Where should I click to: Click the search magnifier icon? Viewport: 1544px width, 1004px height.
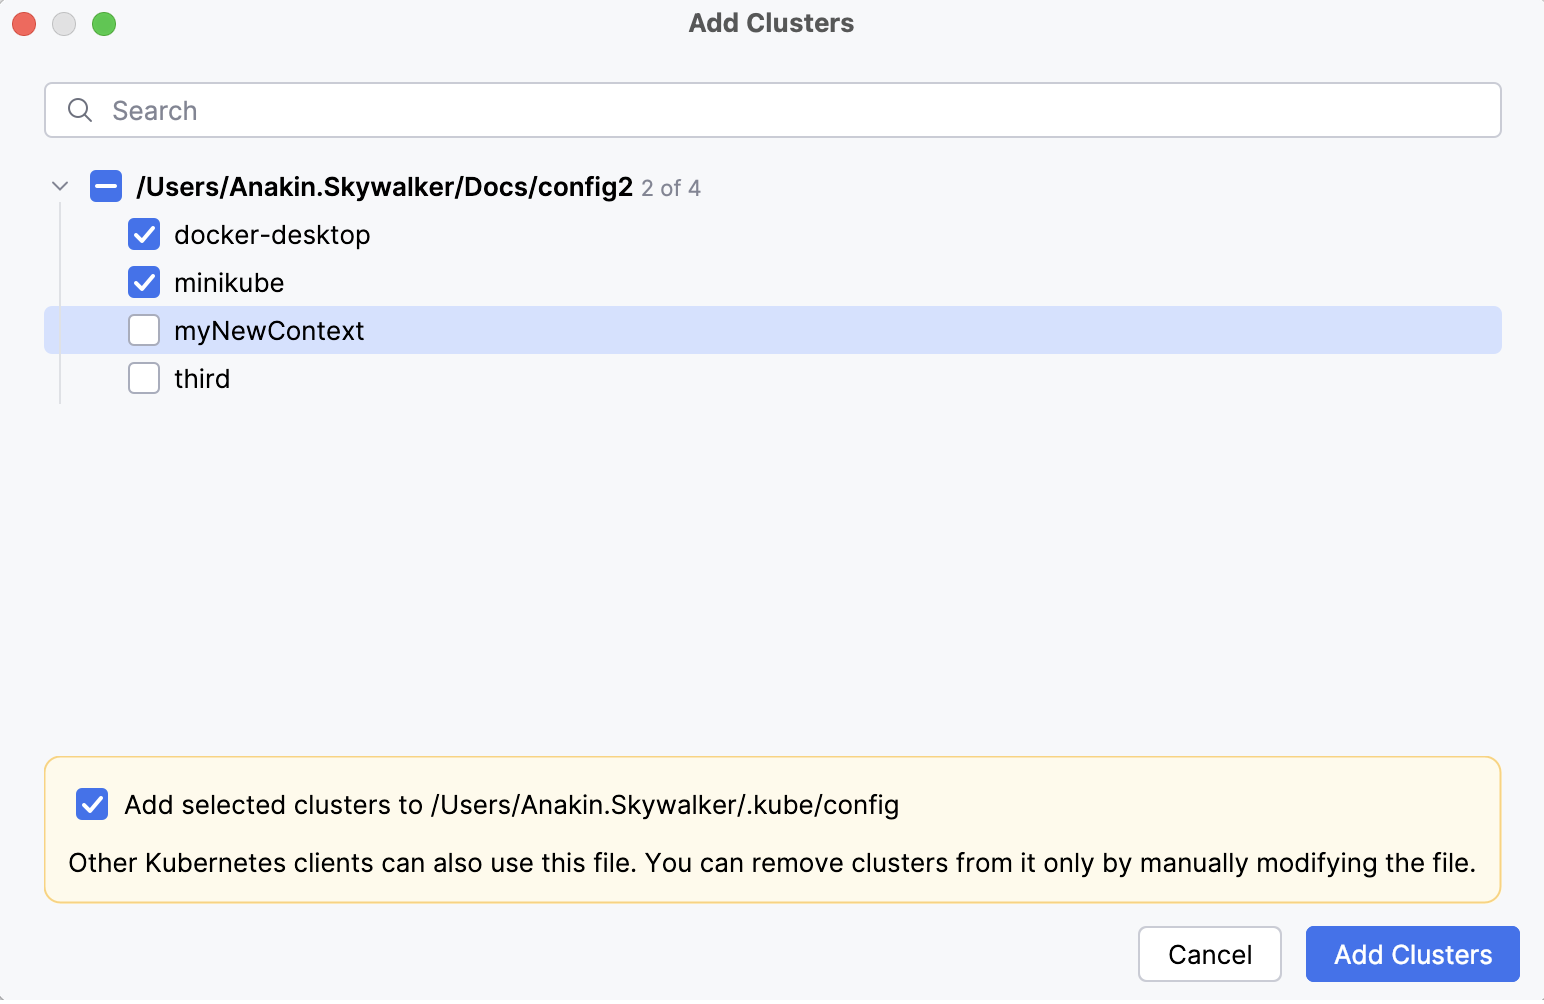point(80,110)
